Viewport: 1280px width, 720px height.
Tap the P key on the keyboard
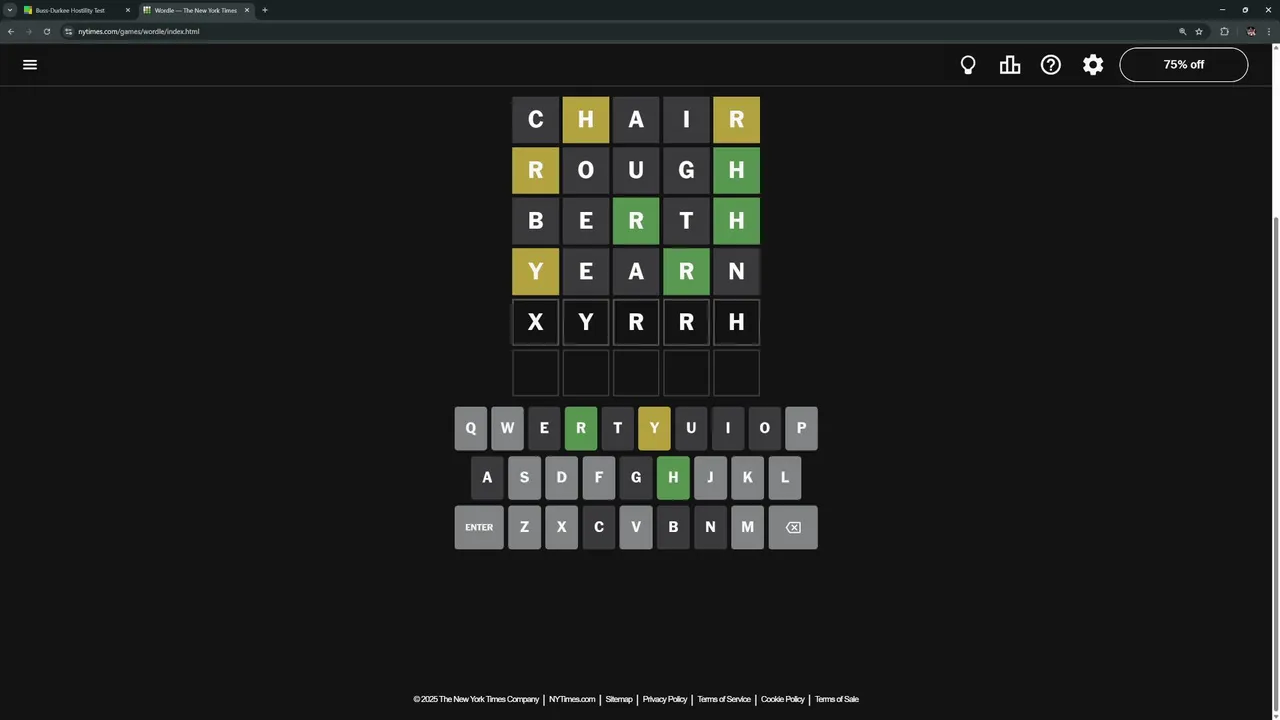click(x=801, y=428)
